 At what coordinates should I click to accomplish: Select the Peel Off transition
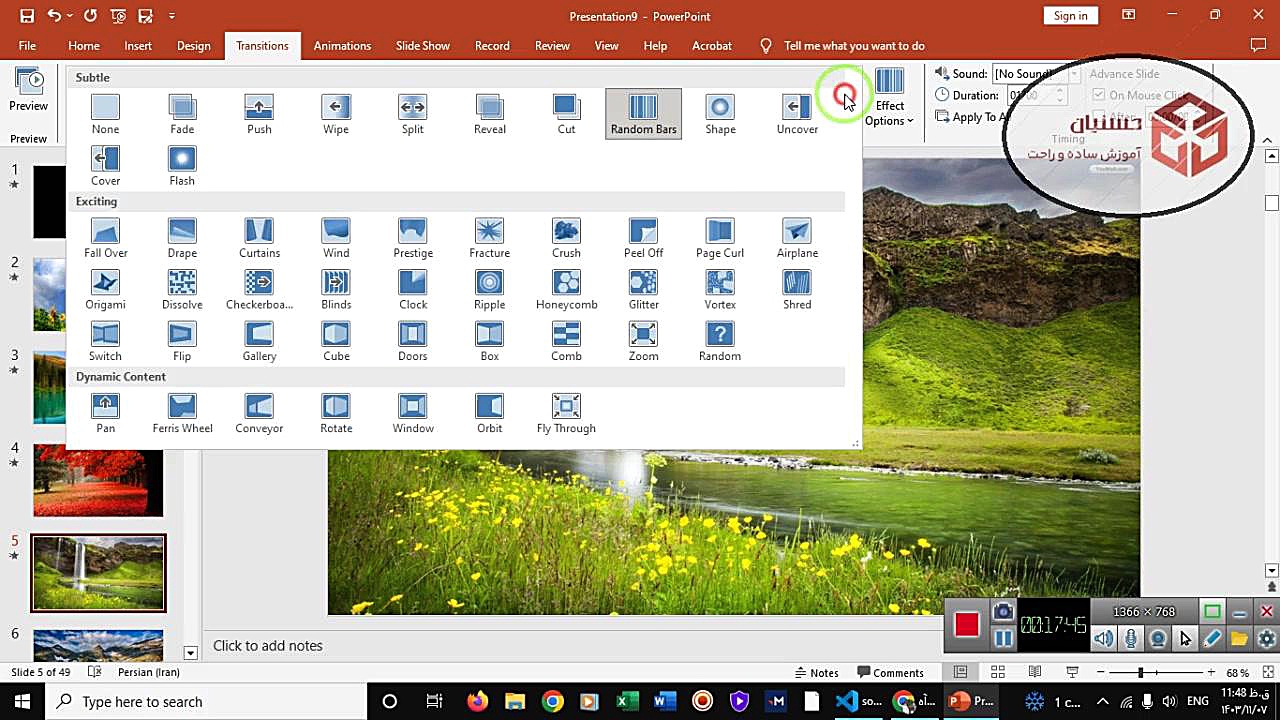tap(643, 238)
